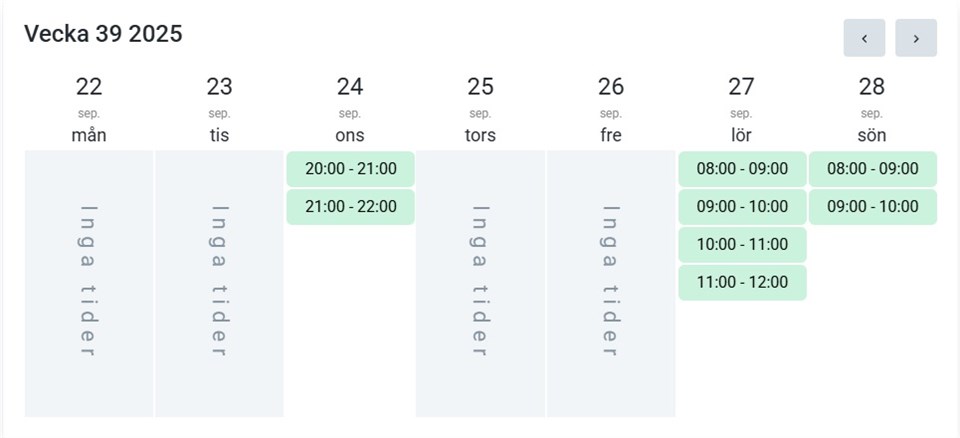Screen dimensions: 960x438
Task: Click the Saturday 27 sep. day header
Action: click(741, 109)
